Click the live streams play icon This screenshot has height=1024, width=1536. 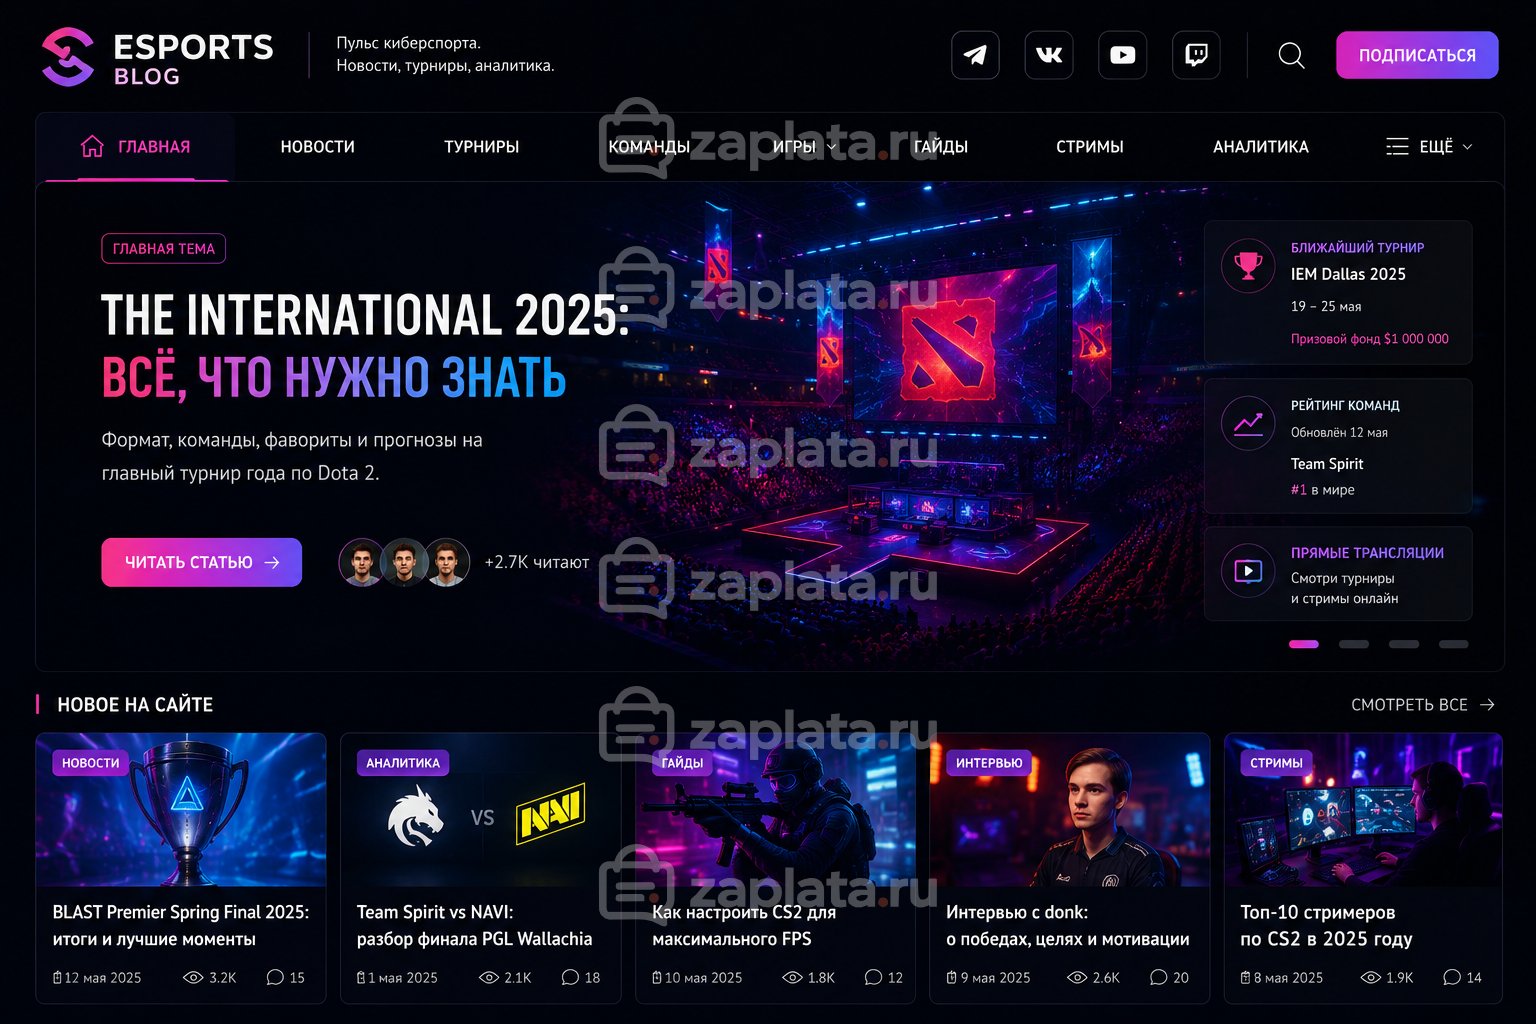[x=1248, y=571]
